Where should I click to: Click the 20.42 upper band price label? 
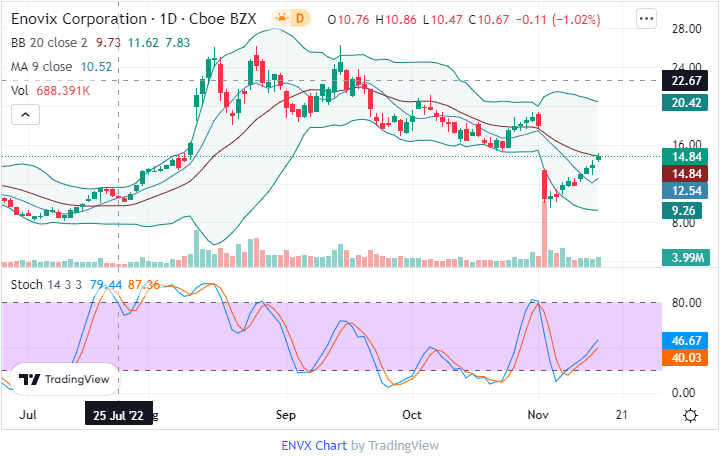point(685,102)
